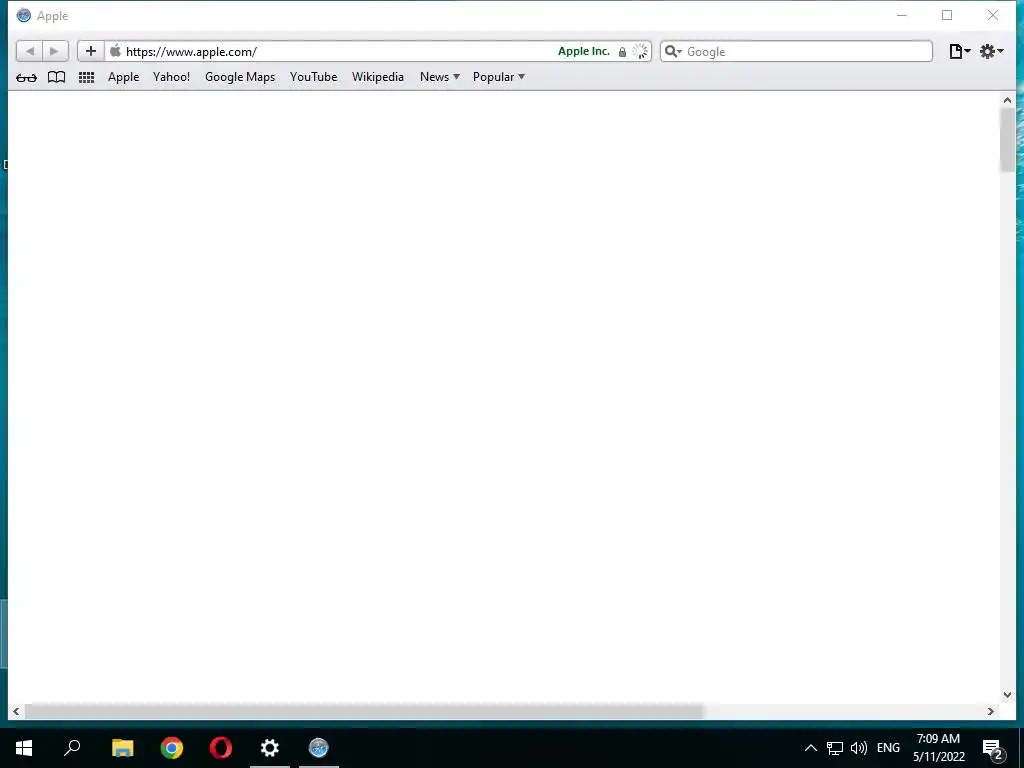Image resolution: width=1024 pixels, height=768 pixels.
Task: Expand the Popular bookmarks folder
Action: (498, 76)
